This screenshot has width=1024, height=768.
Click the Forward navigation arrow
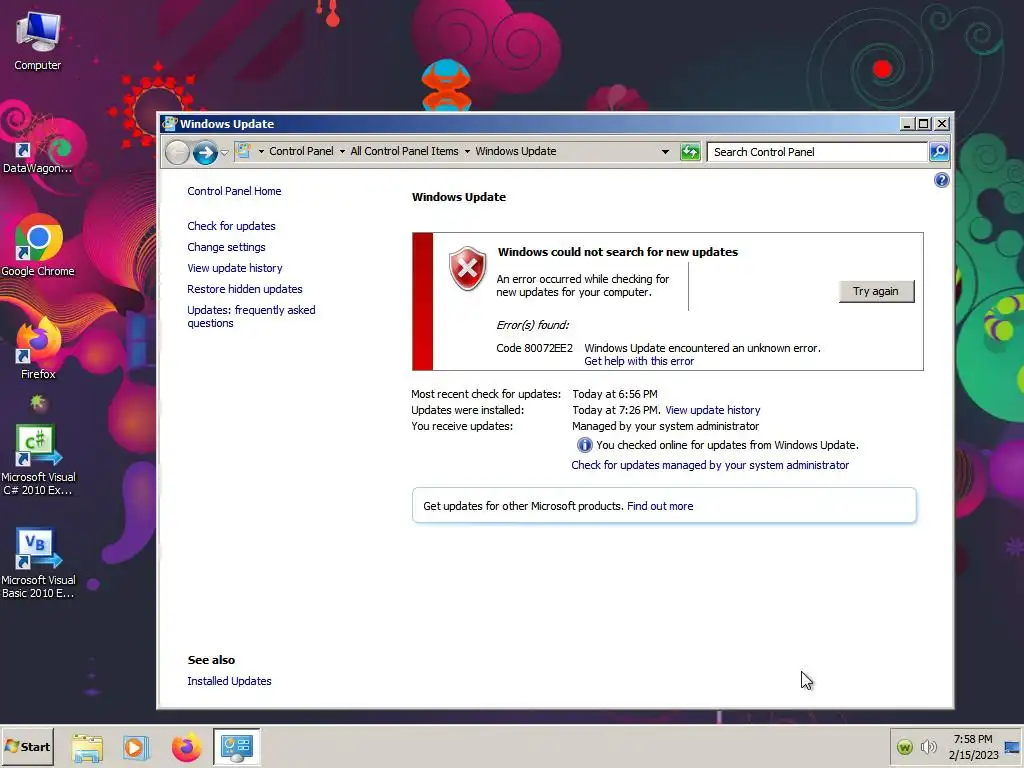coord(205,152)
